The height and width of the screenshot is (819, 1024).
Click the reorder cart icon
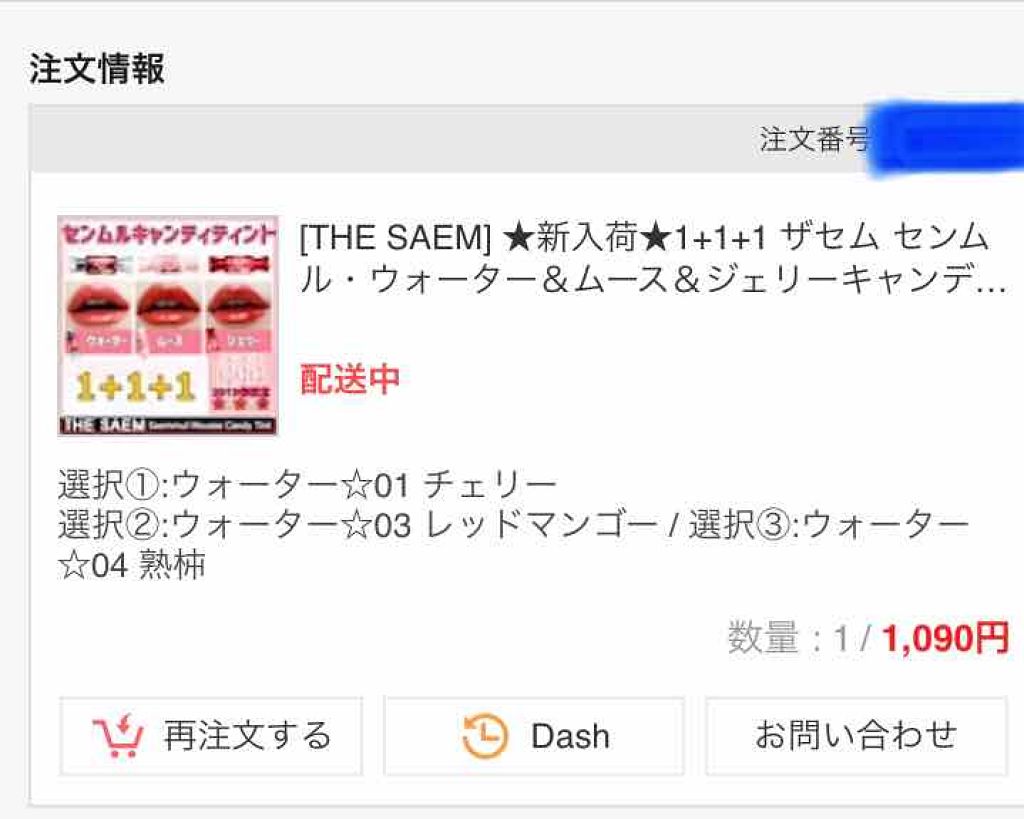point(118,736)
